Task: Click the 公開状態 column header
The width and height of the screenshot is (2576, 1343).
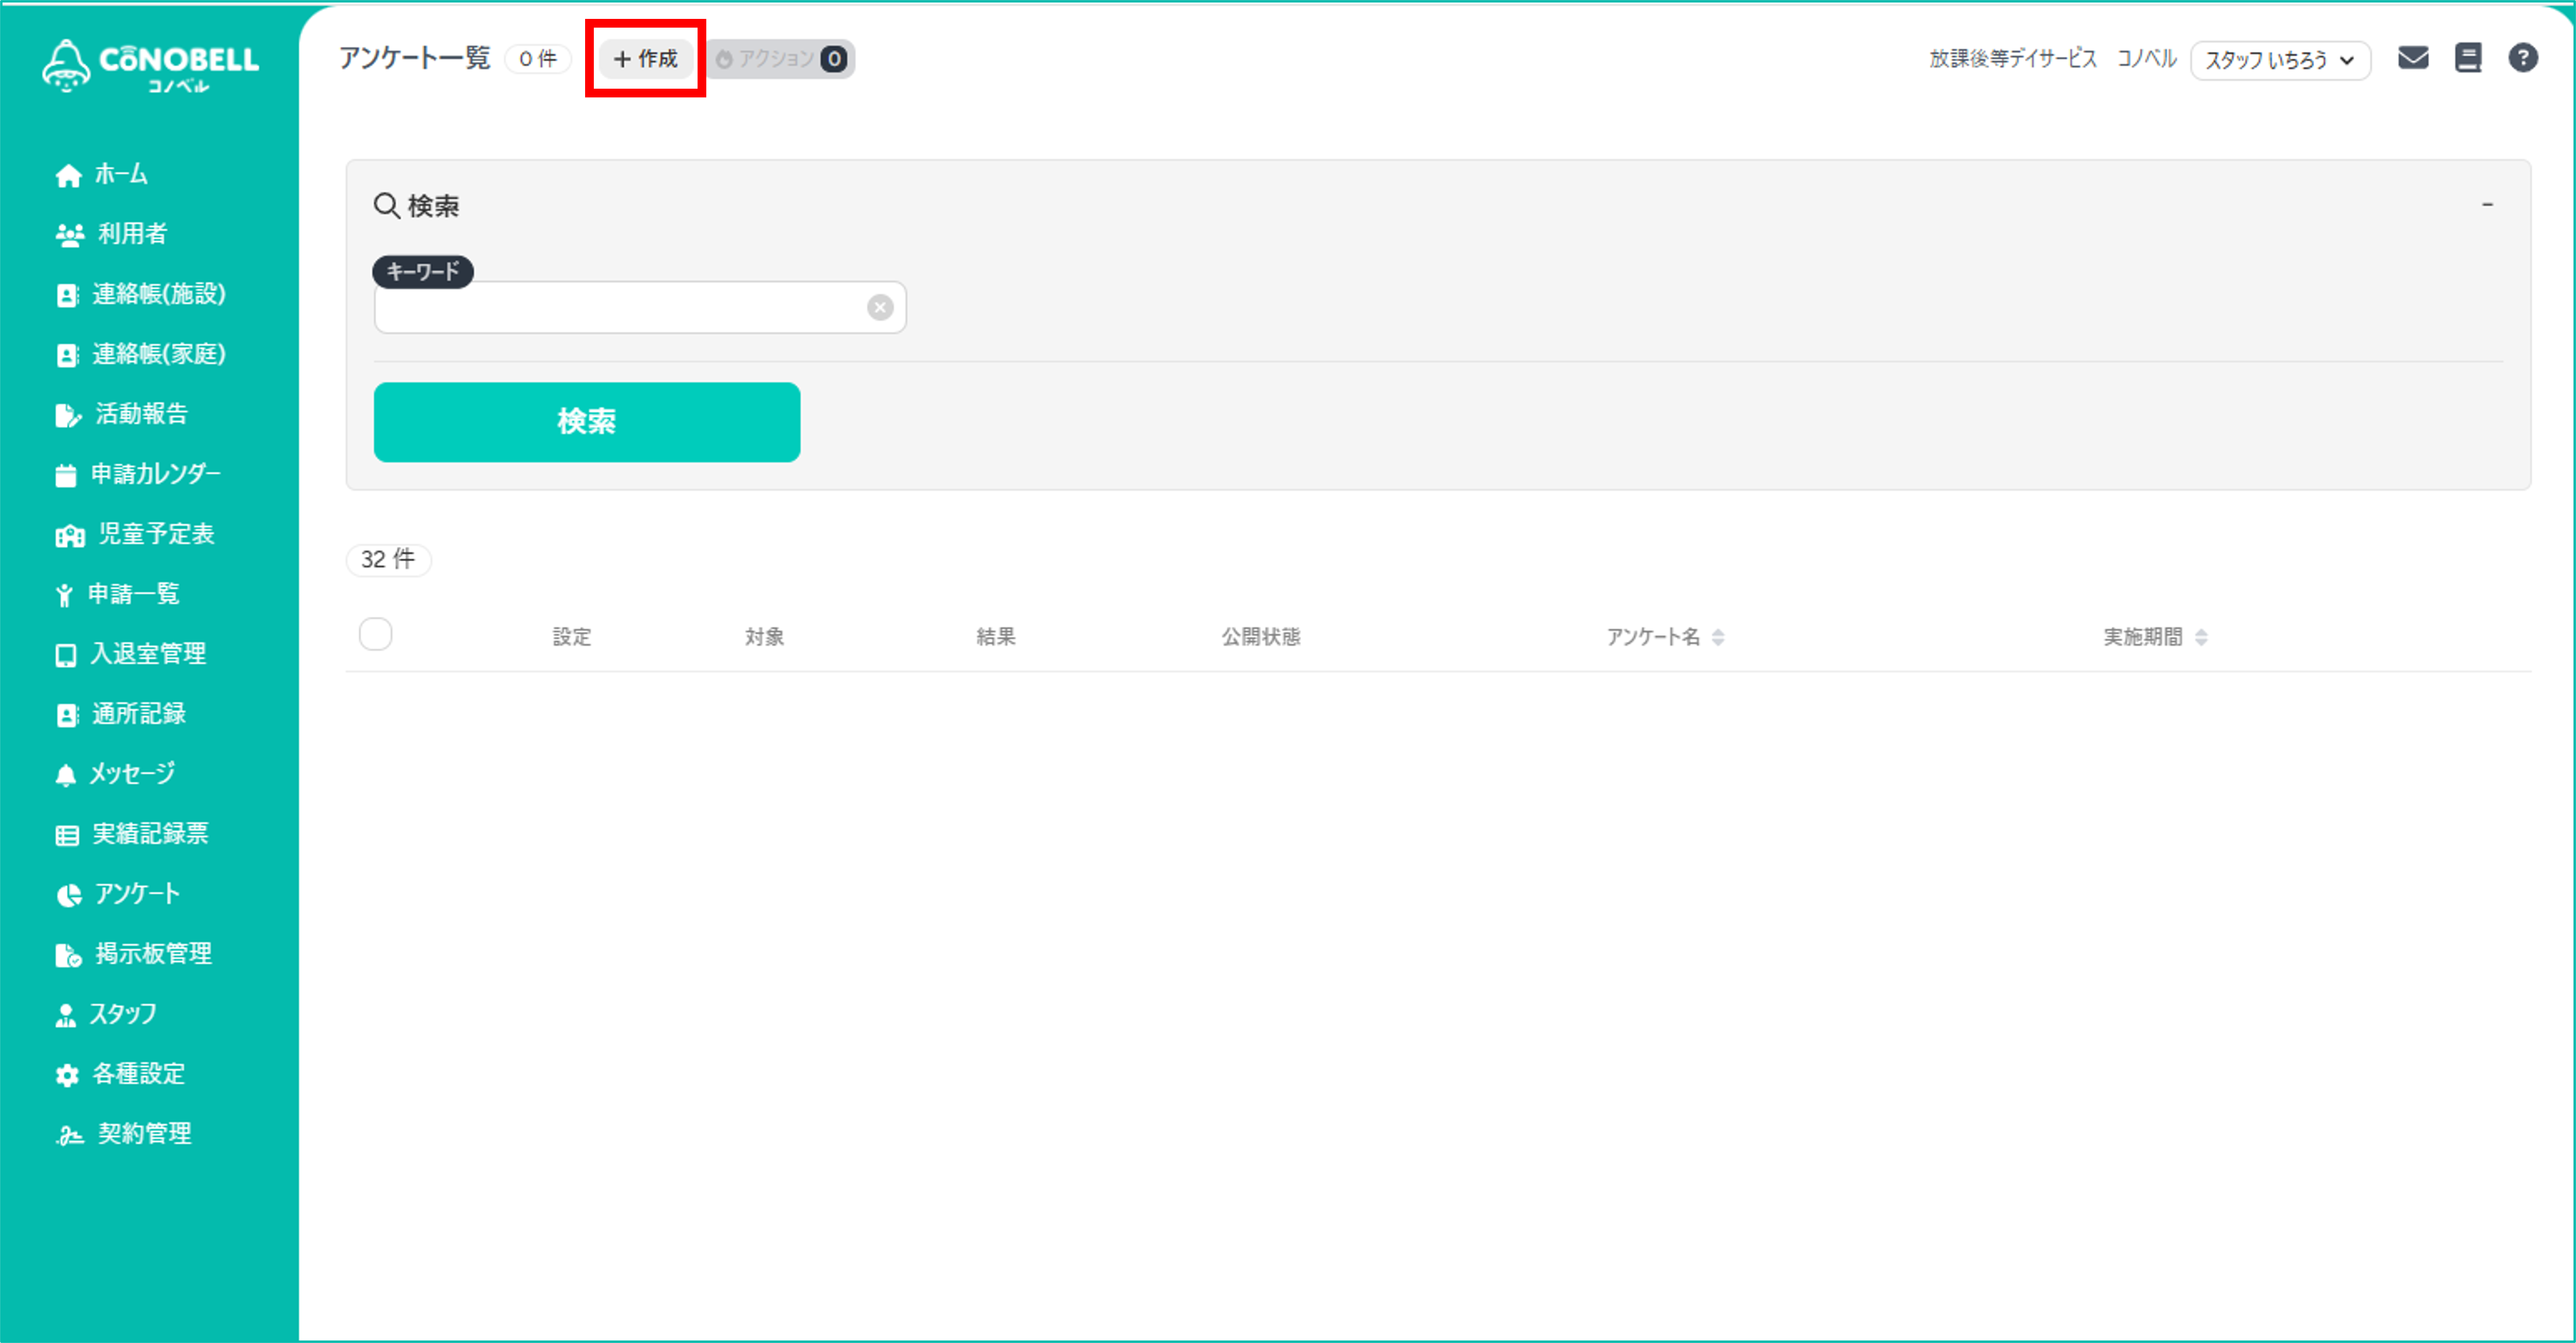Action: [1261, 637]
